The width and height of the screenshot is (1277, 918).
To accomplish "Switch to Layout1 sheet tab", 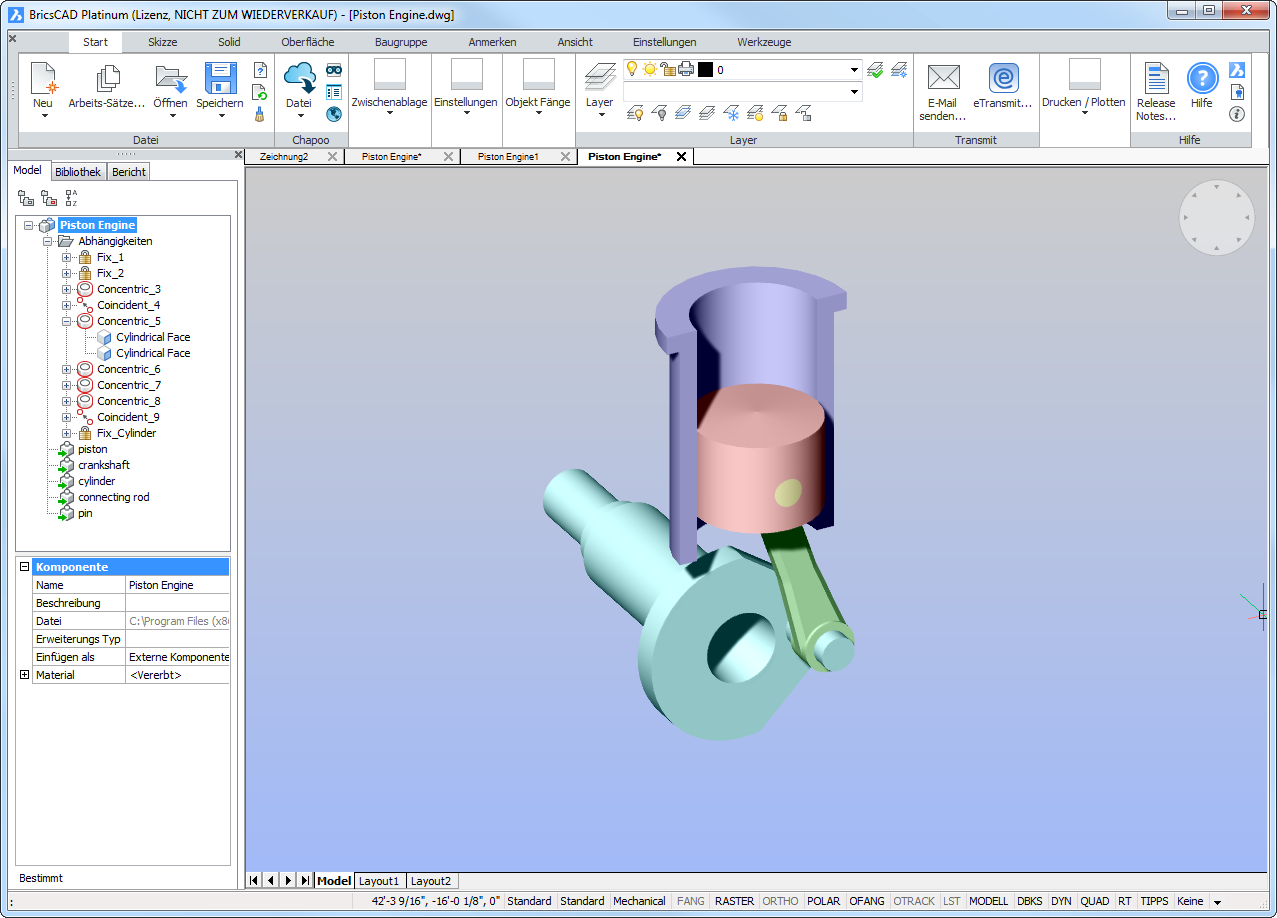I will (379, 881).
